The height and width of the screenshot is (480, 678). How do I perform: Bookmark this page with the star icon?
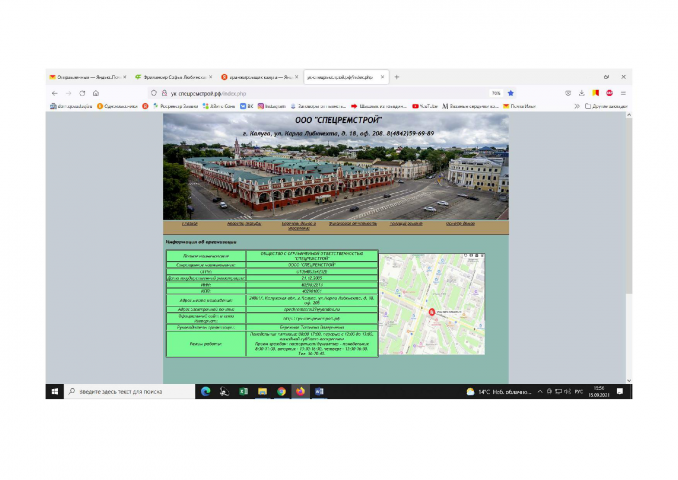[511, 93]
